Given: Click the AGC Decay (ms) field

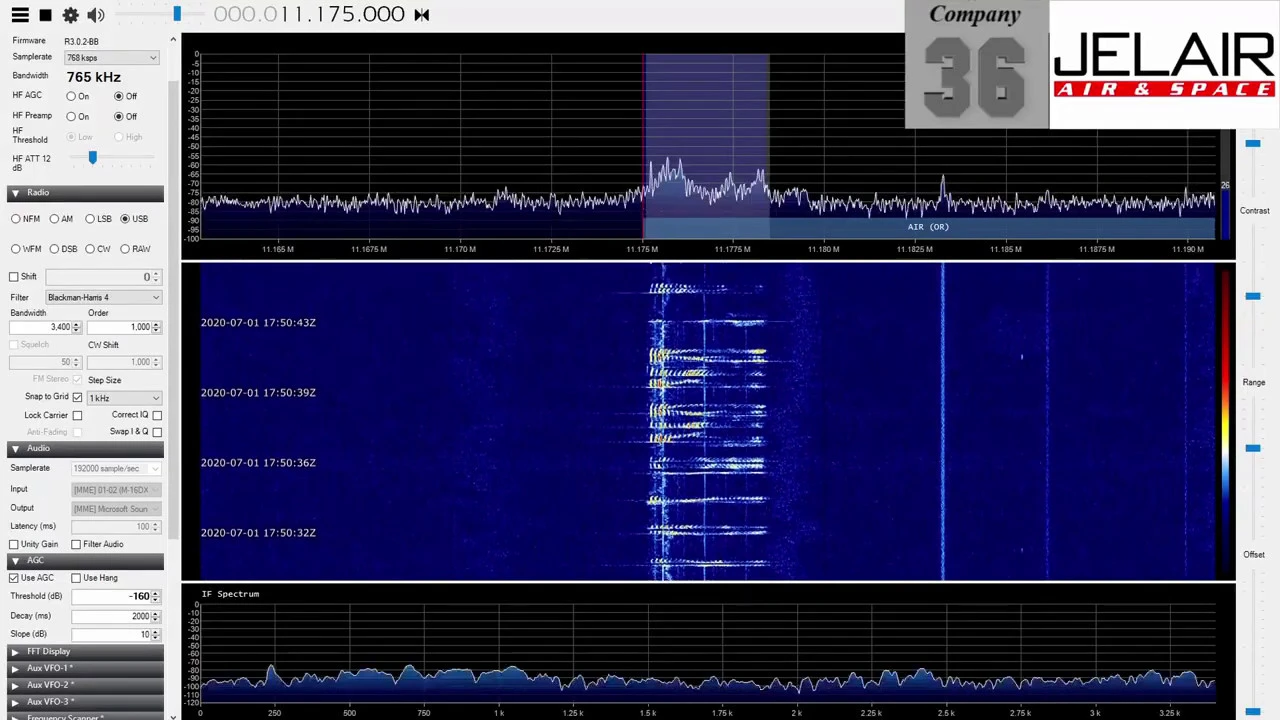Looking at the screenshot, I should coord(116,616).
